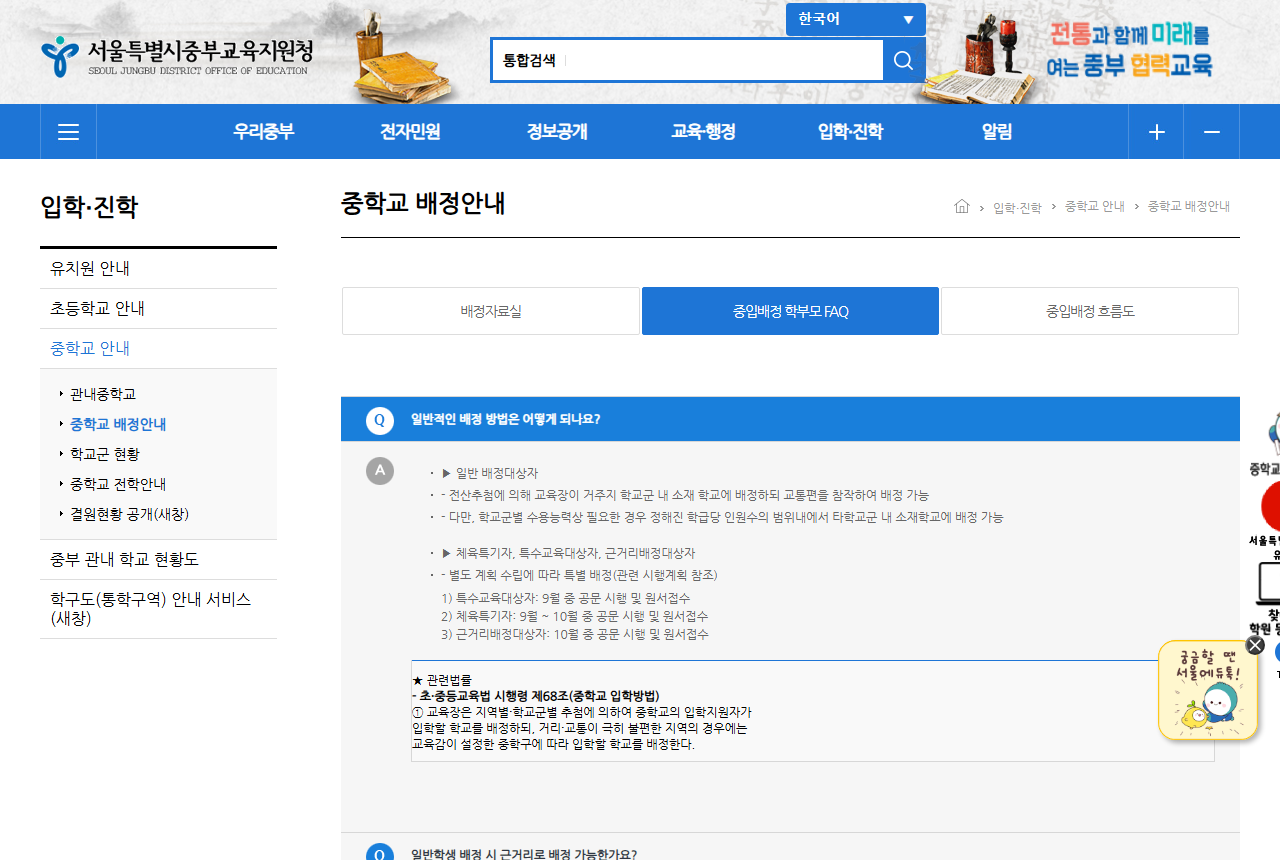Increase text size with the plus icon
This screenshot has width=1280, height=860.
coord(1156,132)
